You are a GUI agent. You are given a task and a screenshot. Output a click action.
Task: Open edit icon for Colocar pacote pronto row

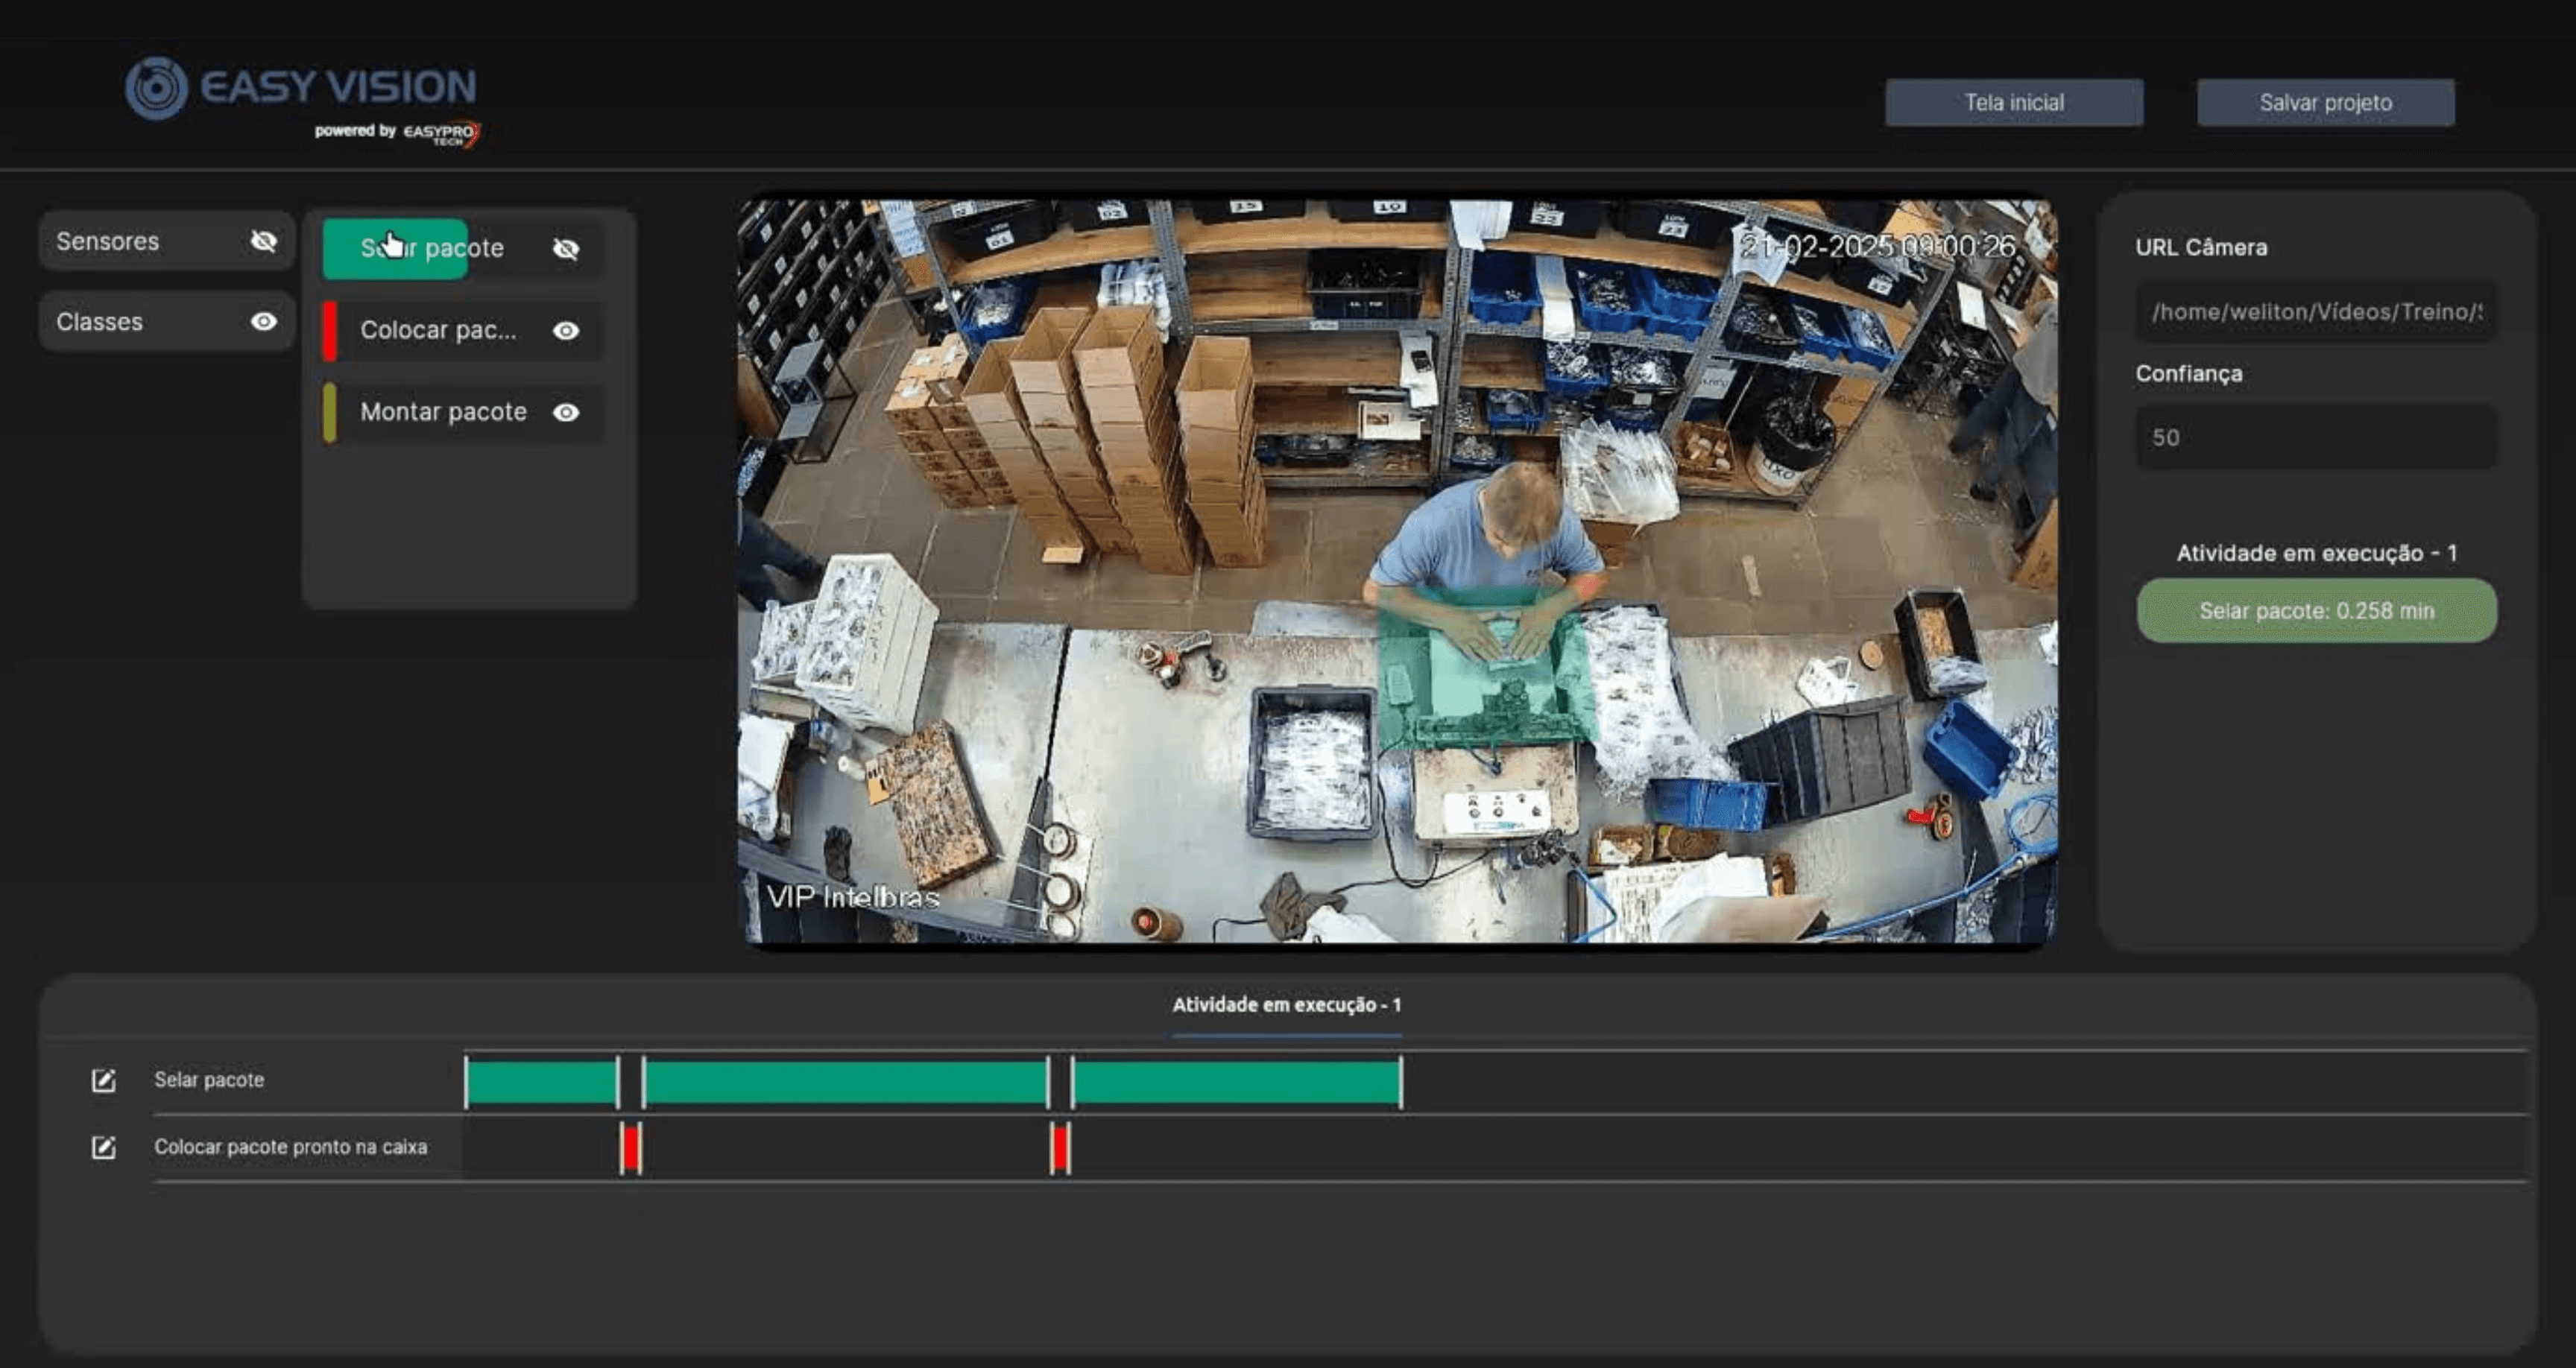(x=103, y=1147)
